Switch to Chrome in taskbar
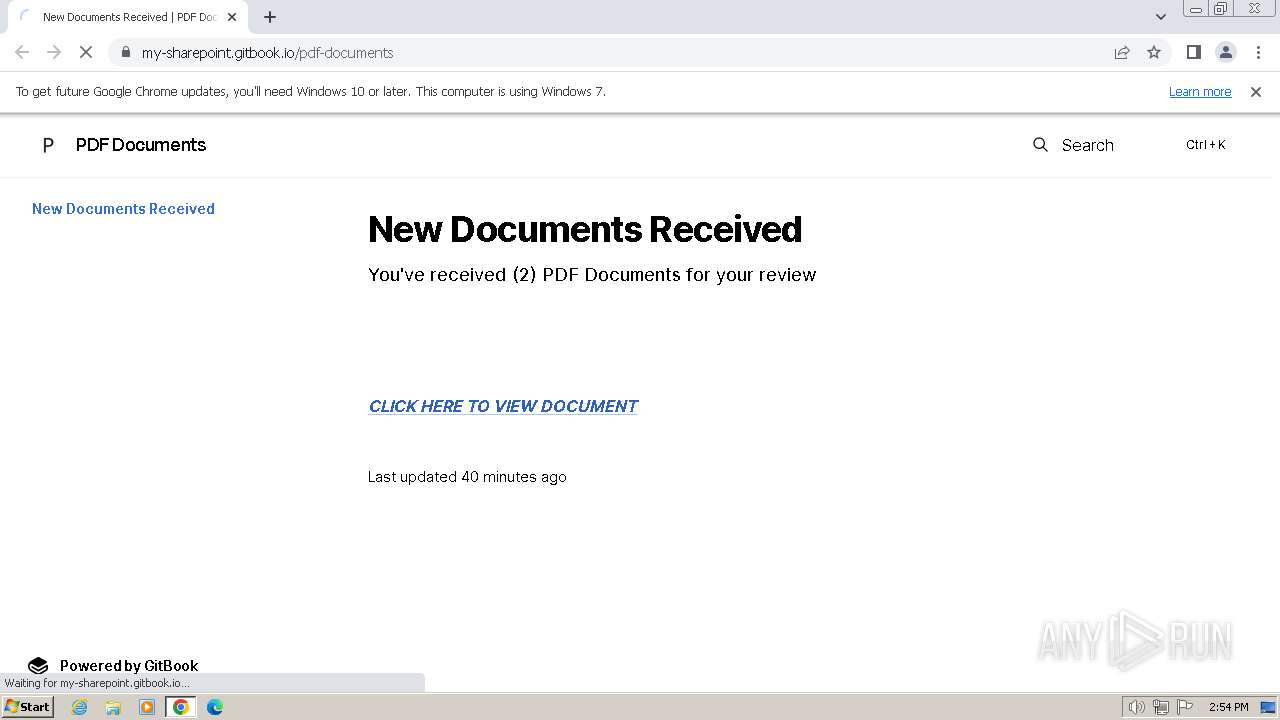 tap(181, 707)
